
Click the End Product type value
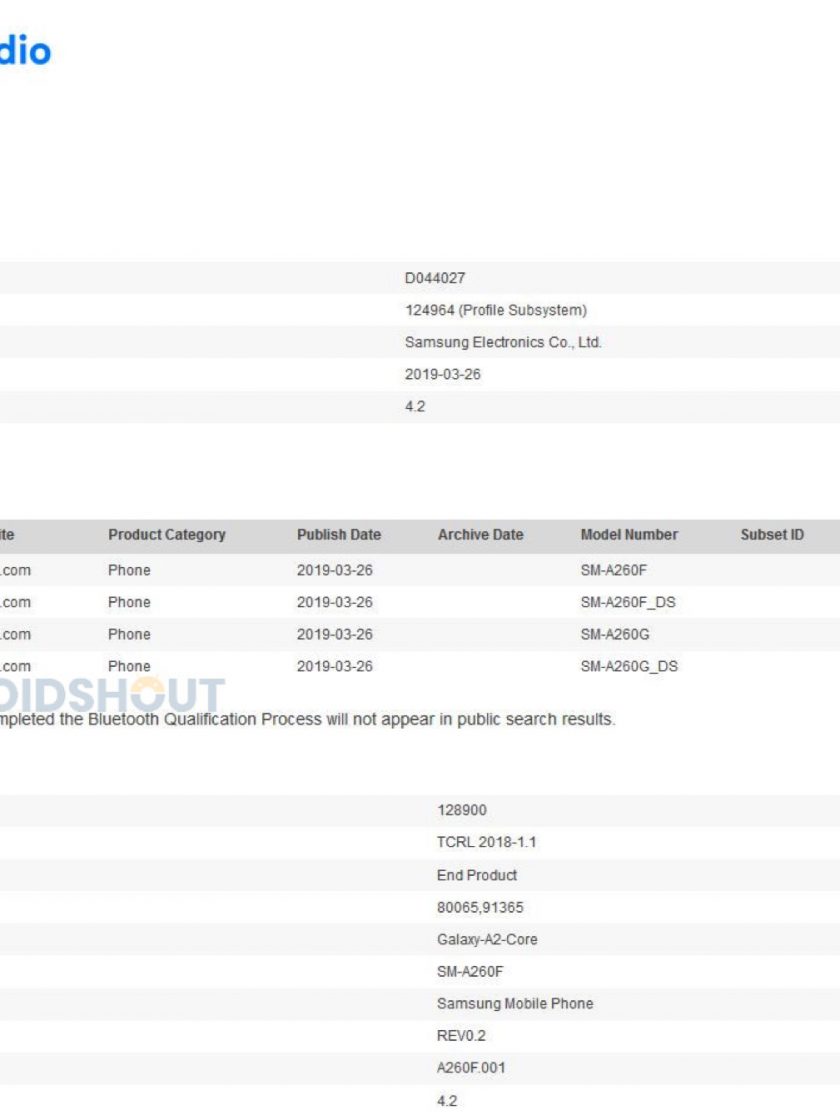476,875
